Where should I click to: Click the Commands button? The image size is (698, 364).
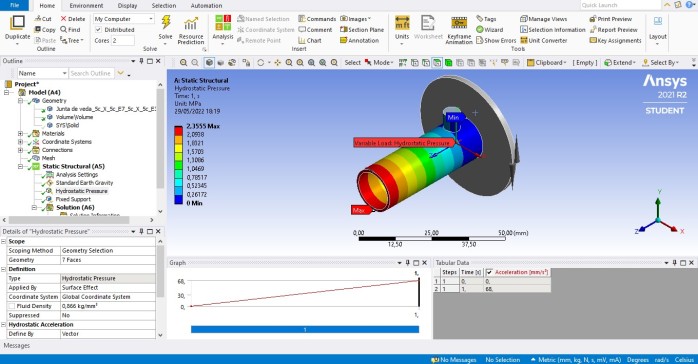pos(317,19)
